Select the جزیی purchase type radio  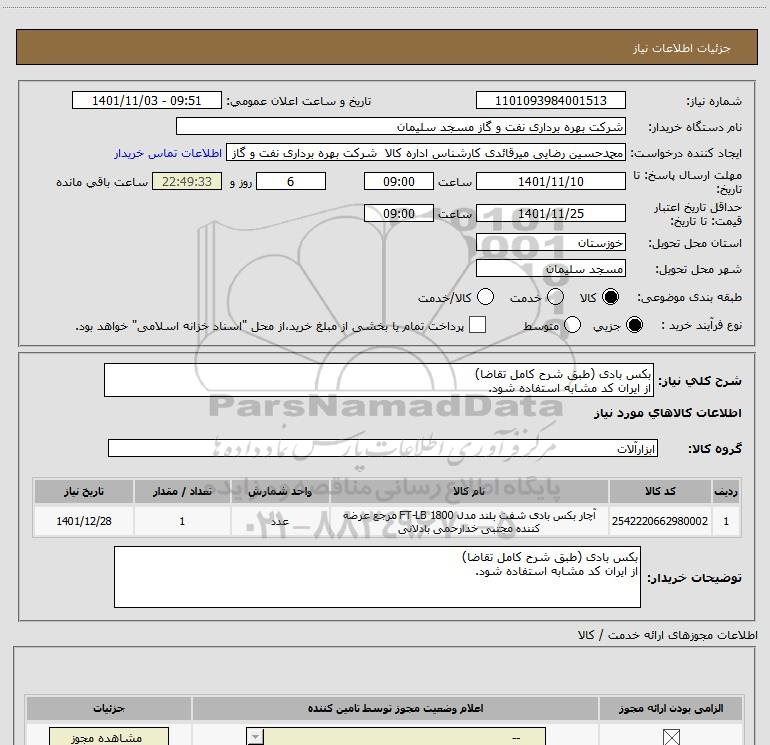coord(634,326)
